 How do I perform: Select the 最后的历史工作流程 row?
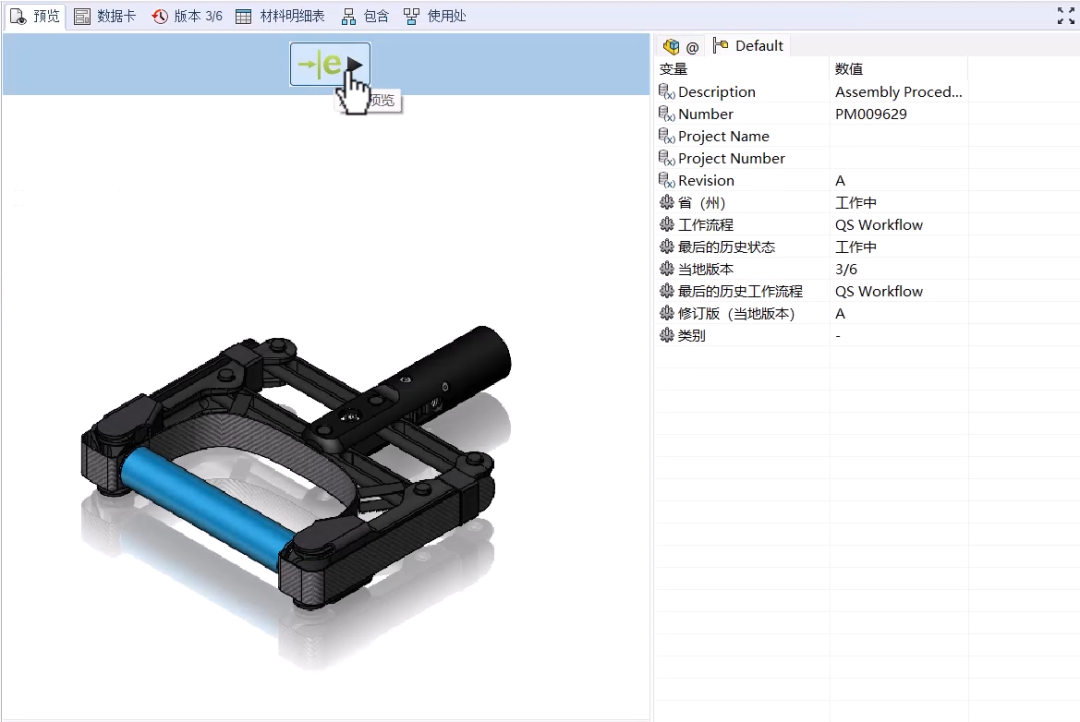tap(811, 291)
